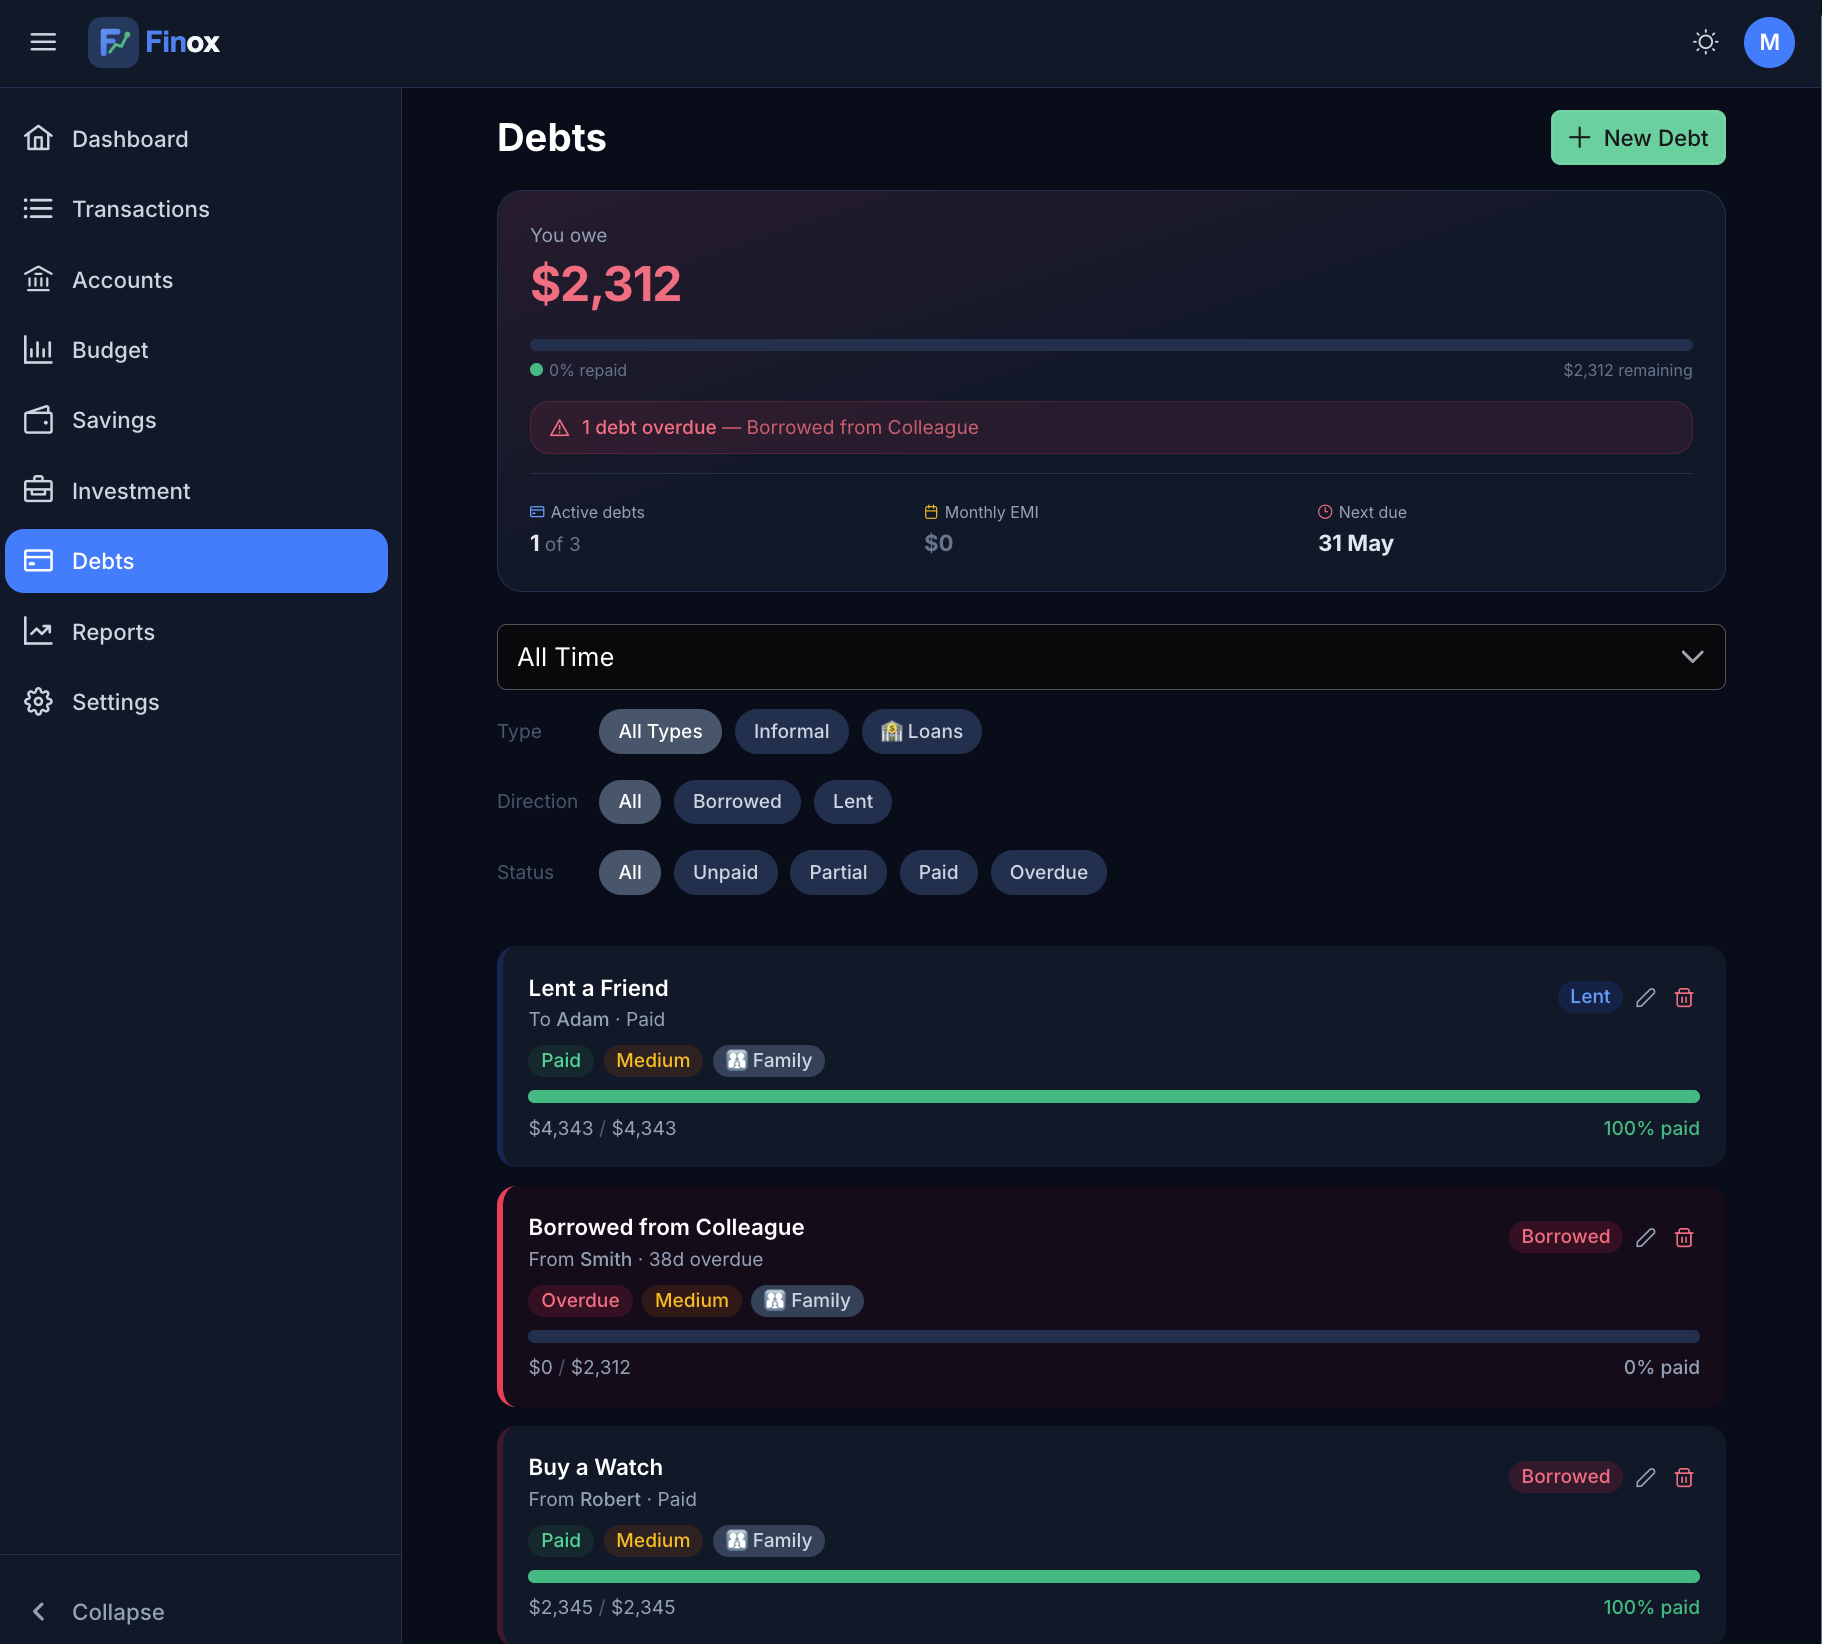1822x1644 pixels.
Task: Filter direction by Borrowed
Action: click(x=737, y=801)
